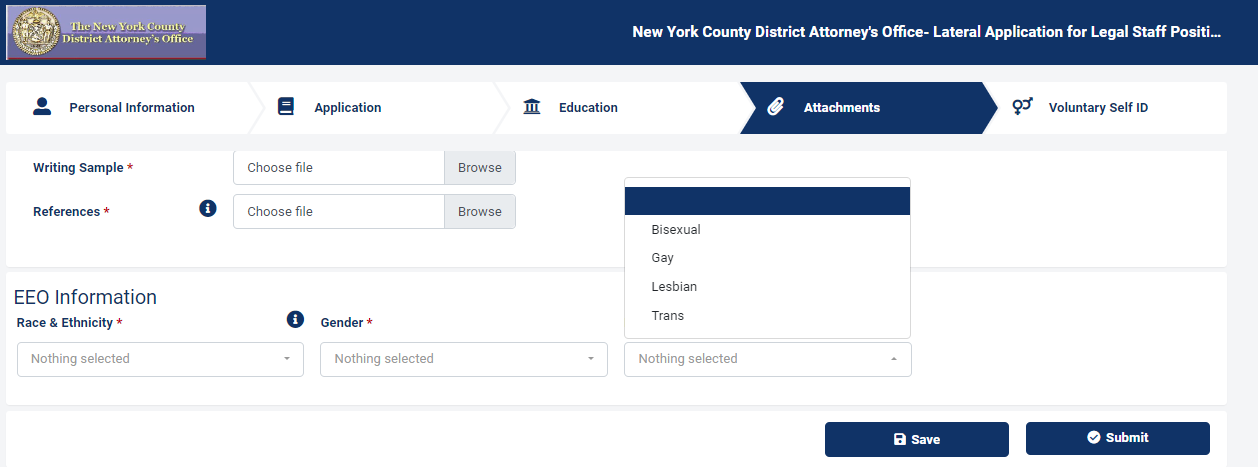
Task: Select the Gay option in list
Action: click(662, 258)
